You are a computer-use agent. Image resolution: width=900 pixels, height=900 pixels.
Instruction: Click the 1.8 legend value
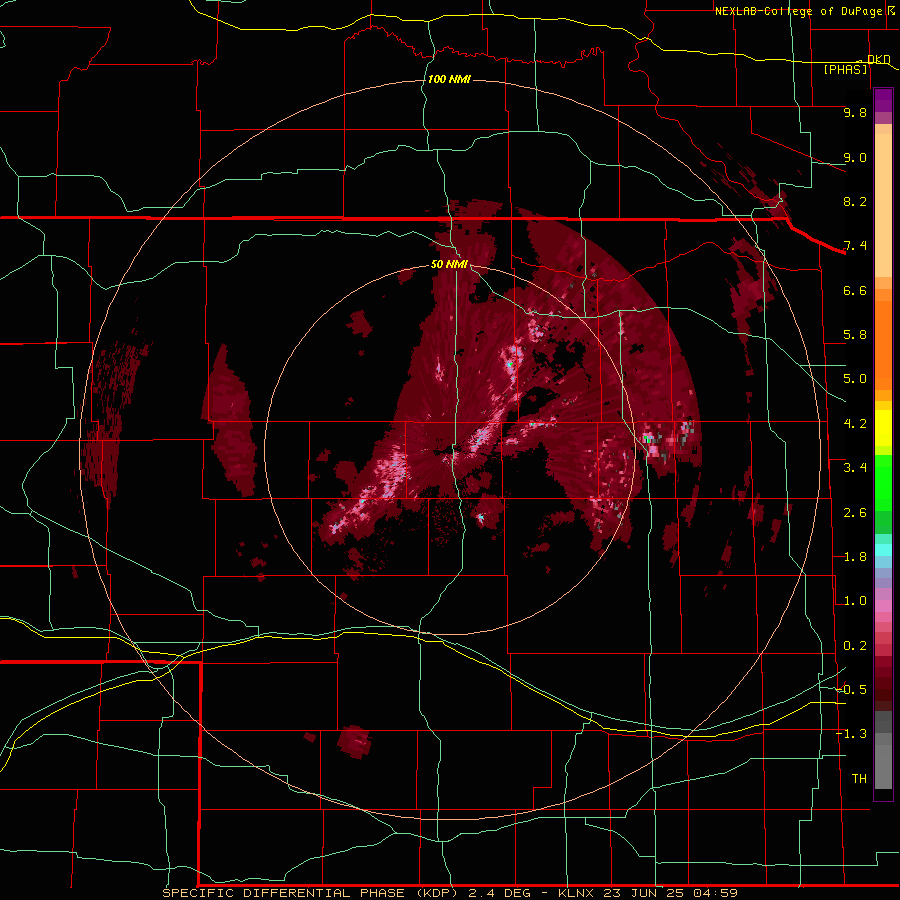pos(855,557)
